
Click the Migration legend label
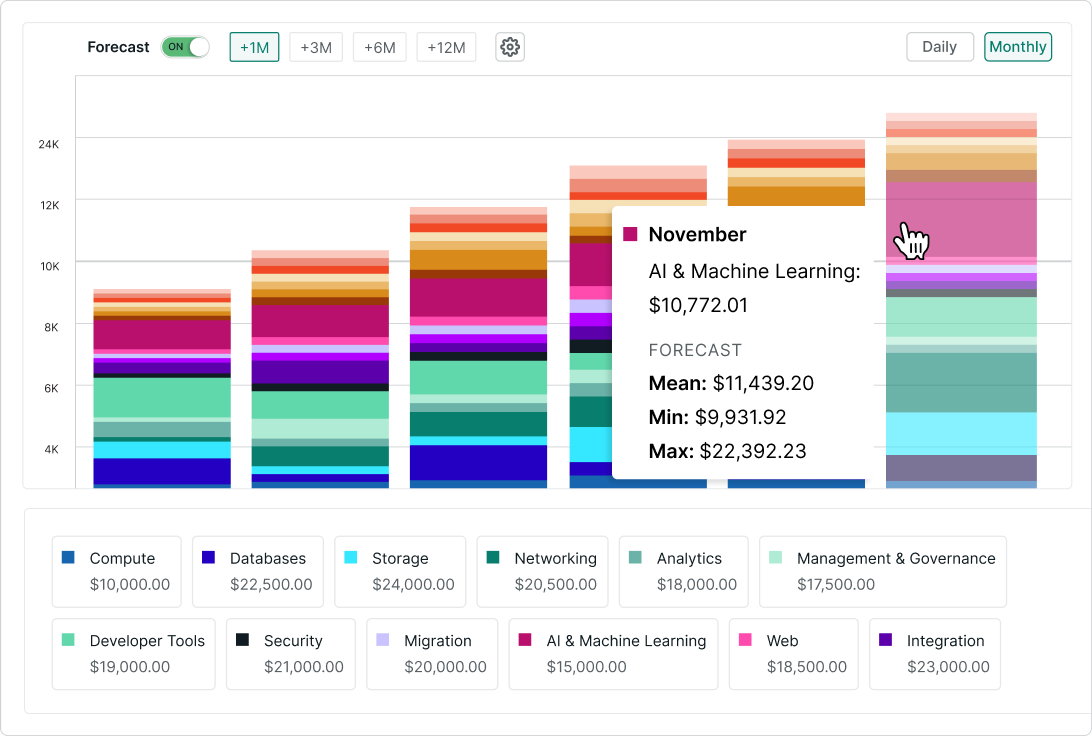coord(438,641)
